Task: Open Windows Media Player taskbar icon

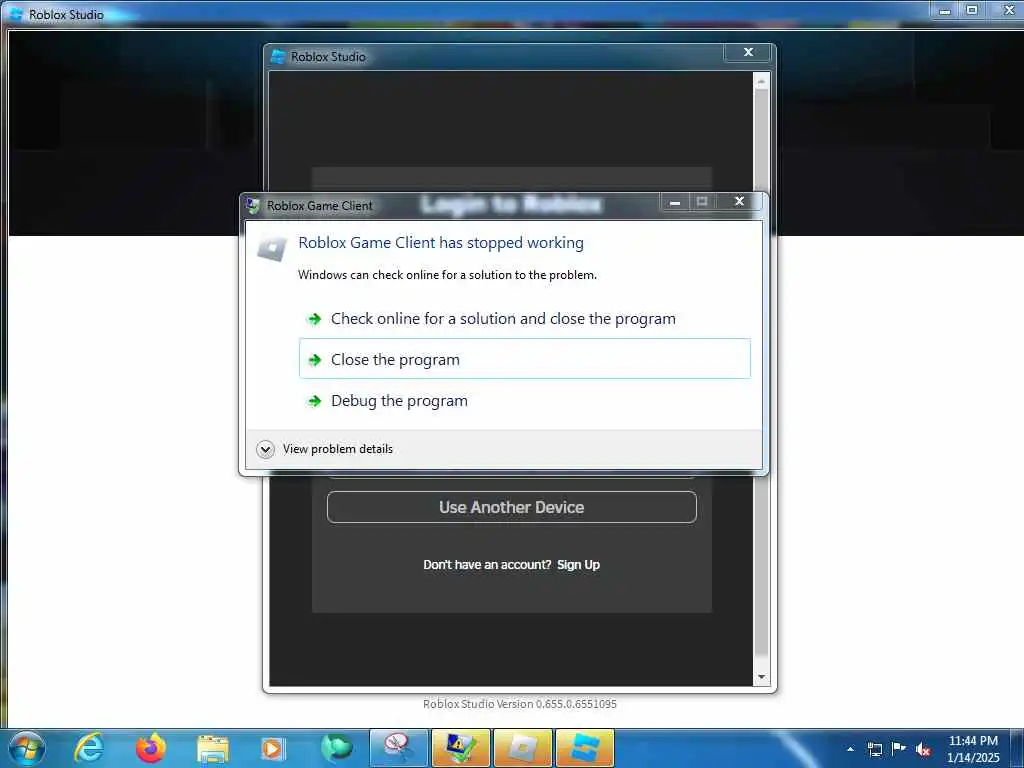Action: [x=272, y=749]
